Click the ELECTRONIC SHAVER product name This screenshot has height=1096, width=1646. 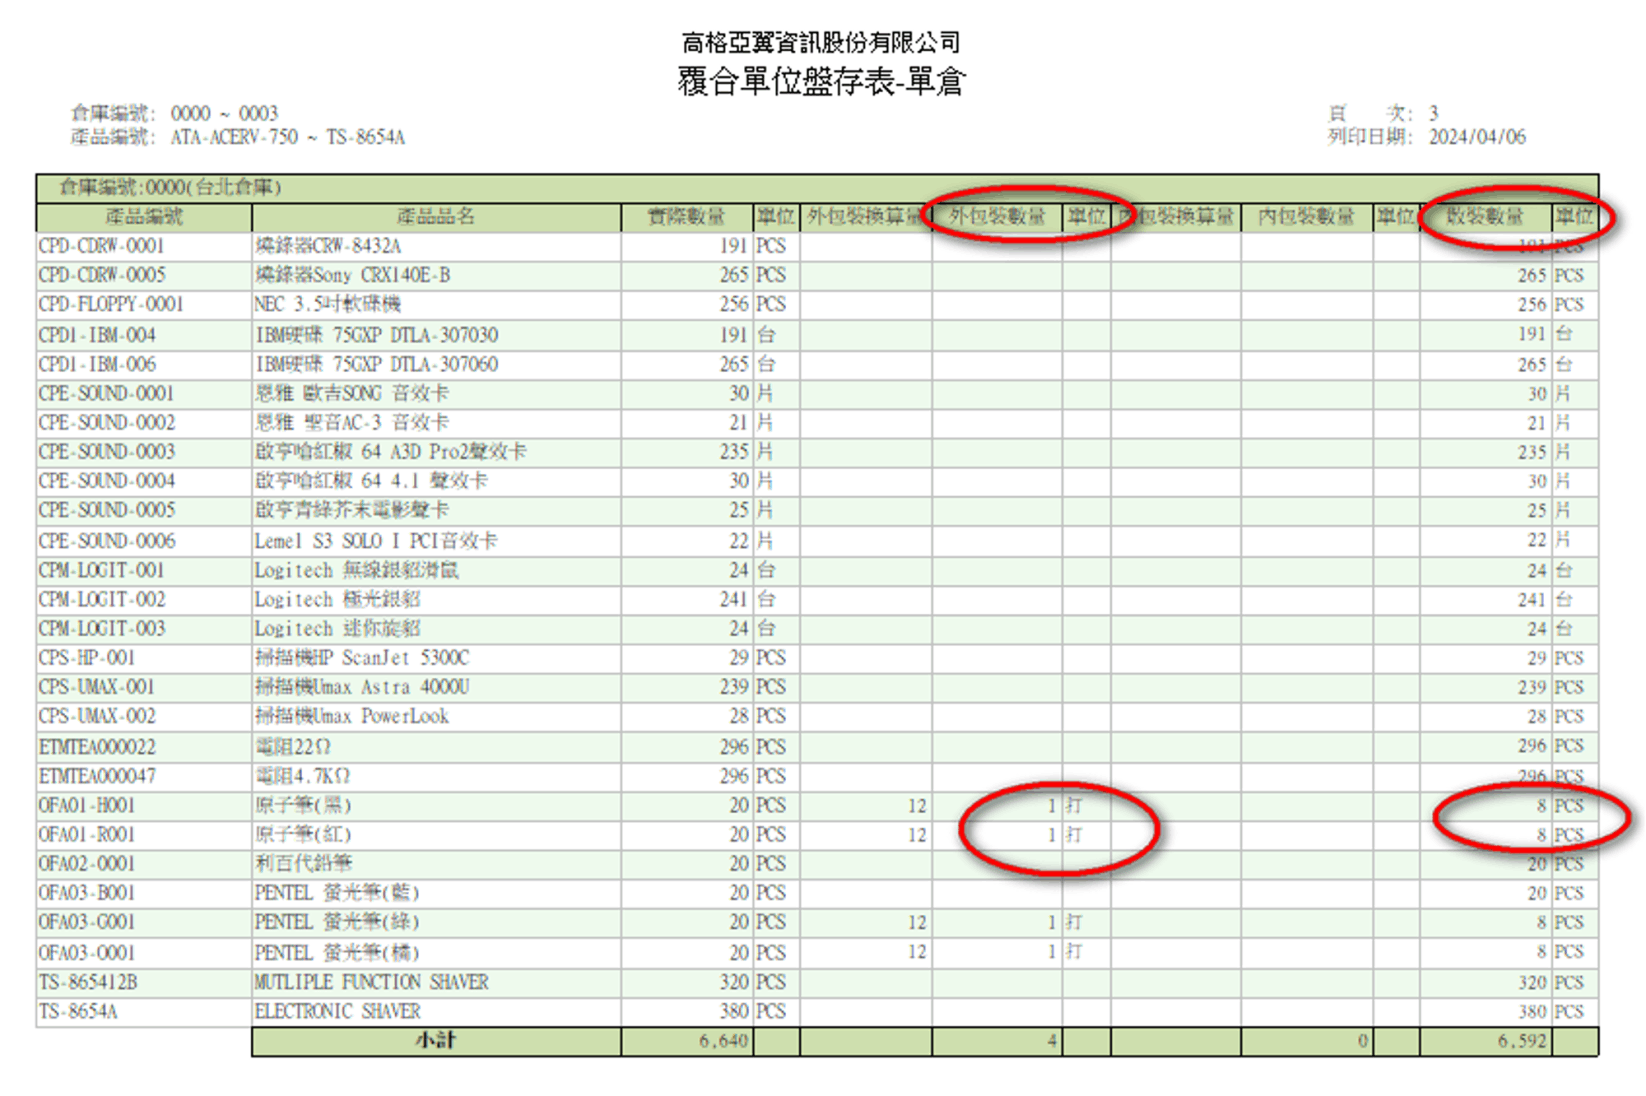(x=338, y=1012)
